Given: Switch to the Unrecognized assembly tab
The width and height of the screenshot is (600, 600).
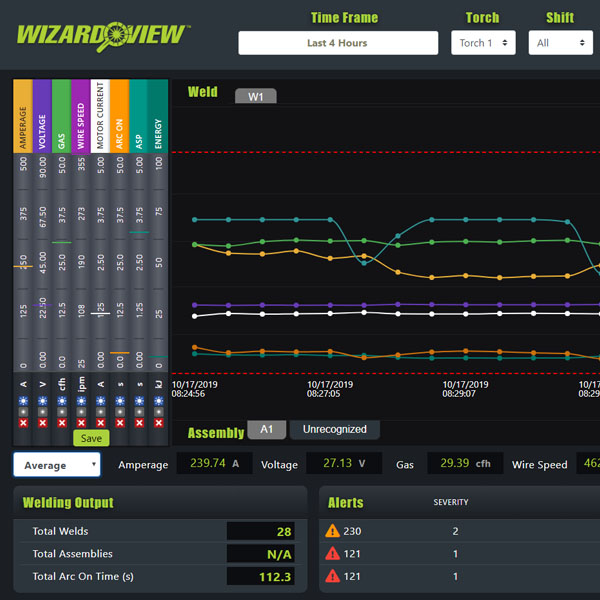Looking at the screenshot, I should [334, 430].
